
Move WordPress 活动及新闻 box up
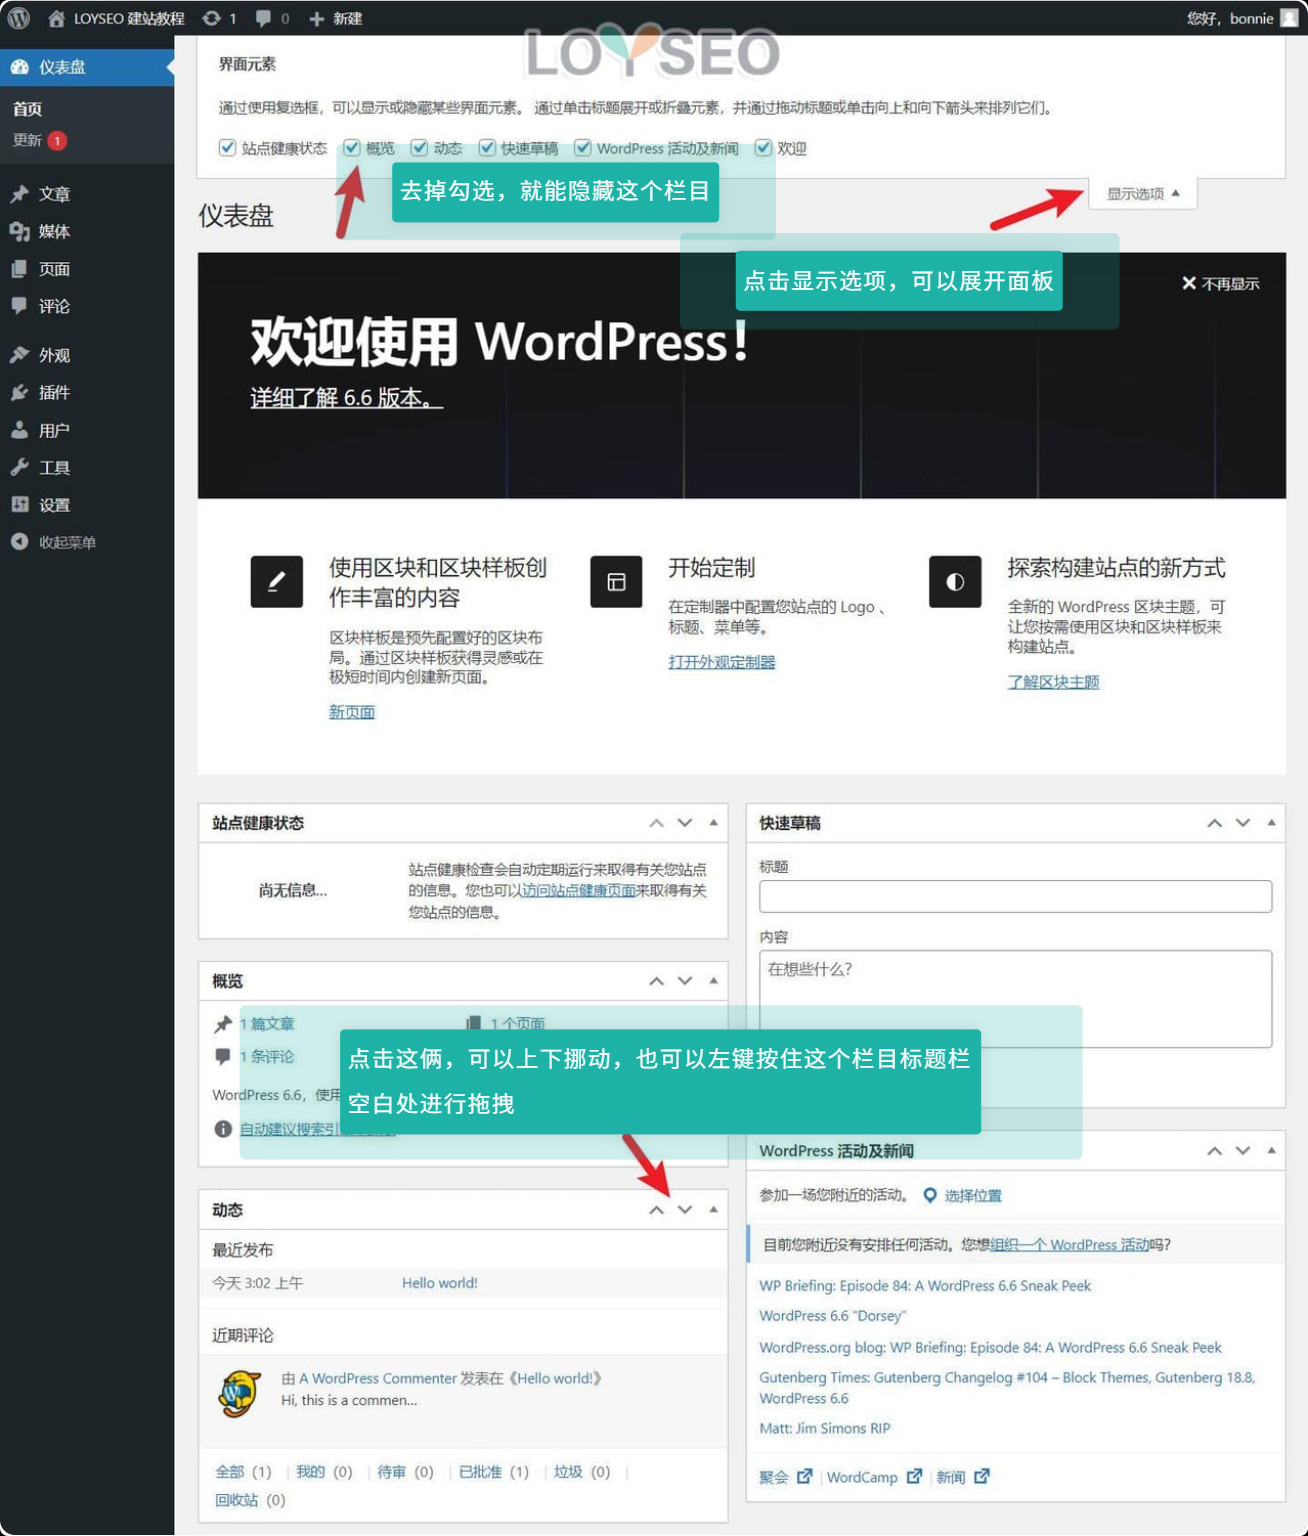coord(1214,1151)
